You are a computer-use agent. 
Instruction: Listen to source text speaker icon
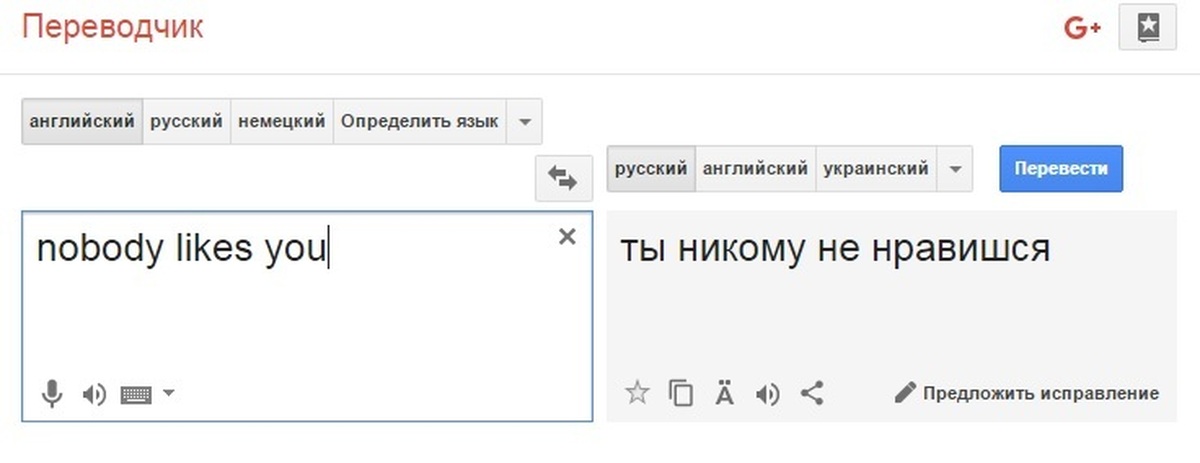94,395
